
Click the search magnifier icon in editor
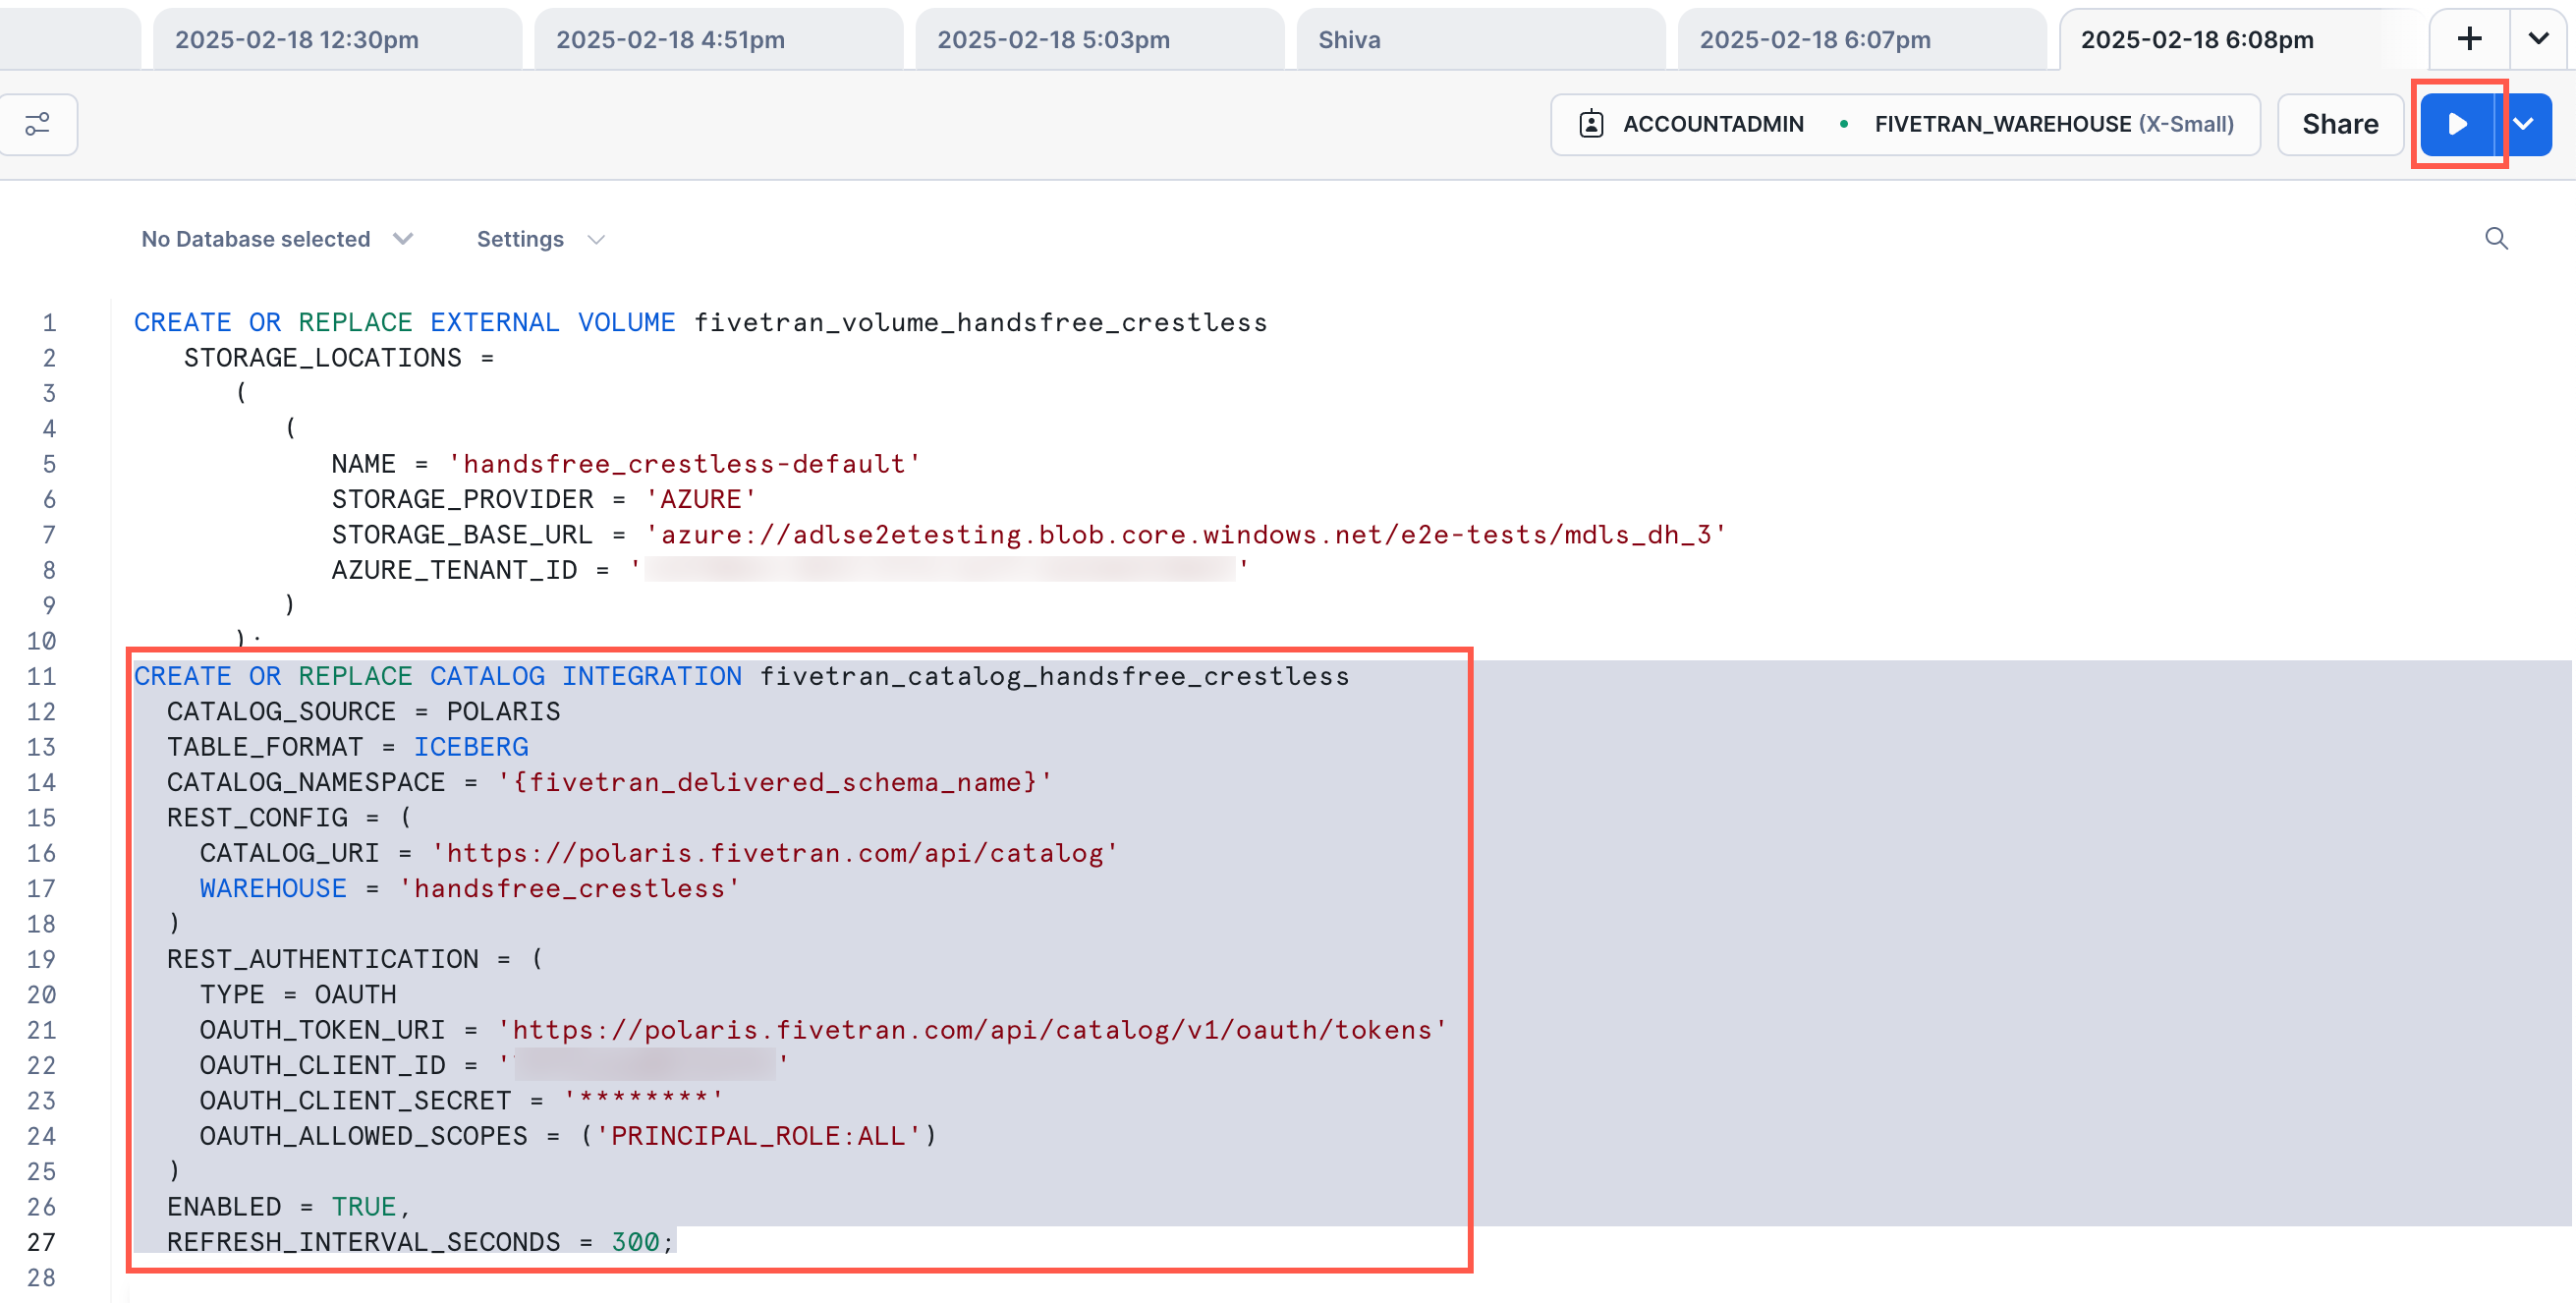click(2496, 238)
